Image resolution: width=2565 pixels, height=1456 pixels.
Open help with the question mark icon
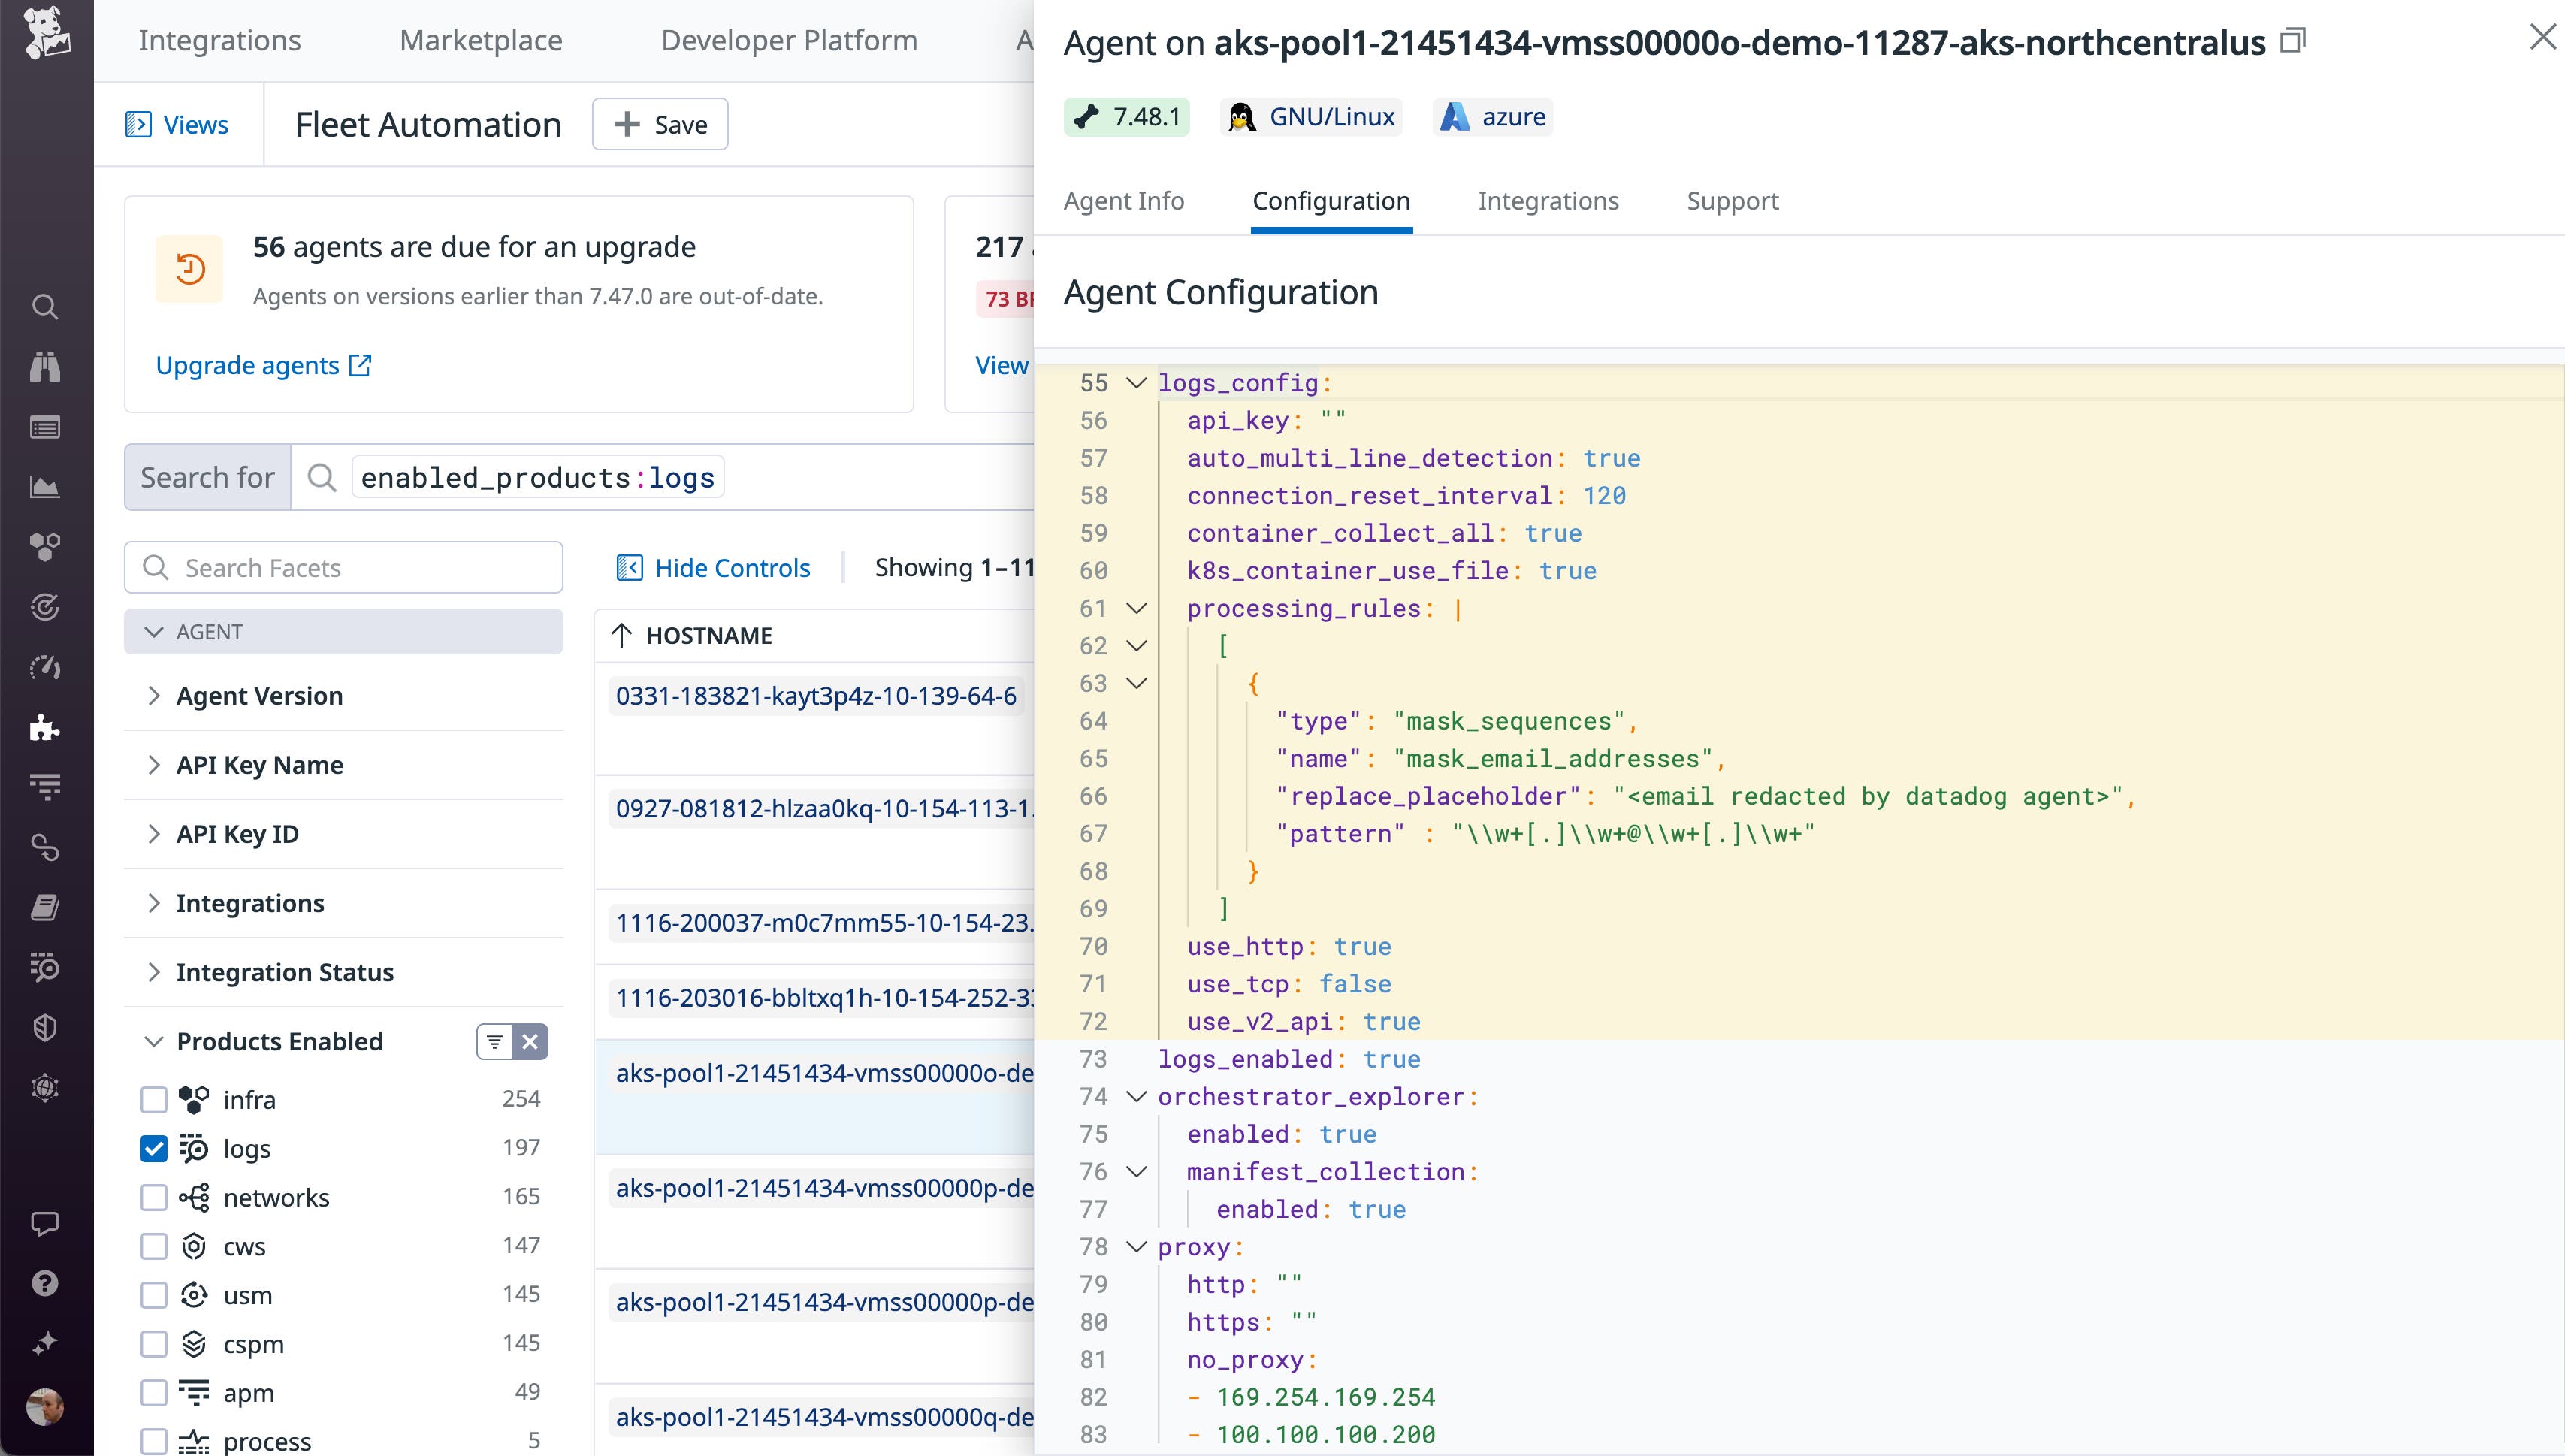45,1283
